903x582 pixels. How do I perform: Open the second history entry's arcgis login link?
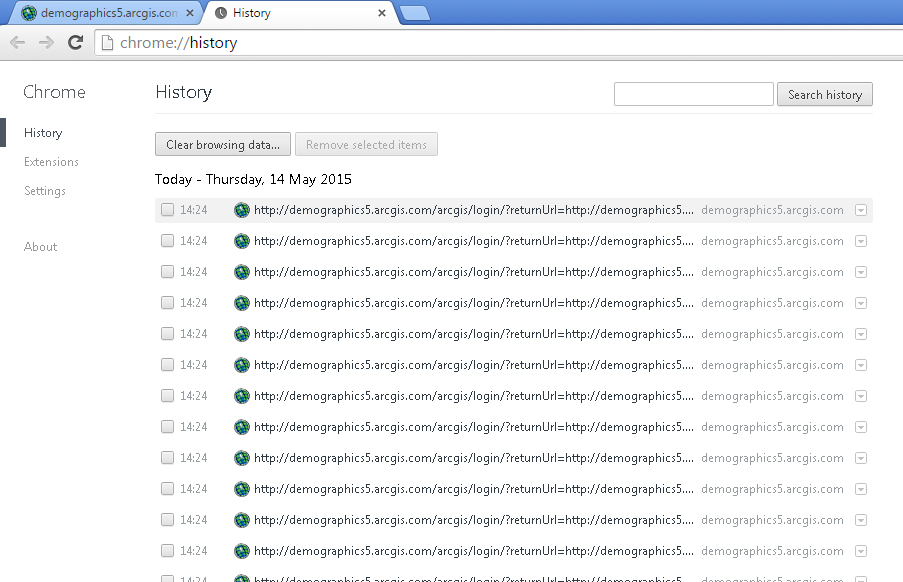[x=473, y=241]
